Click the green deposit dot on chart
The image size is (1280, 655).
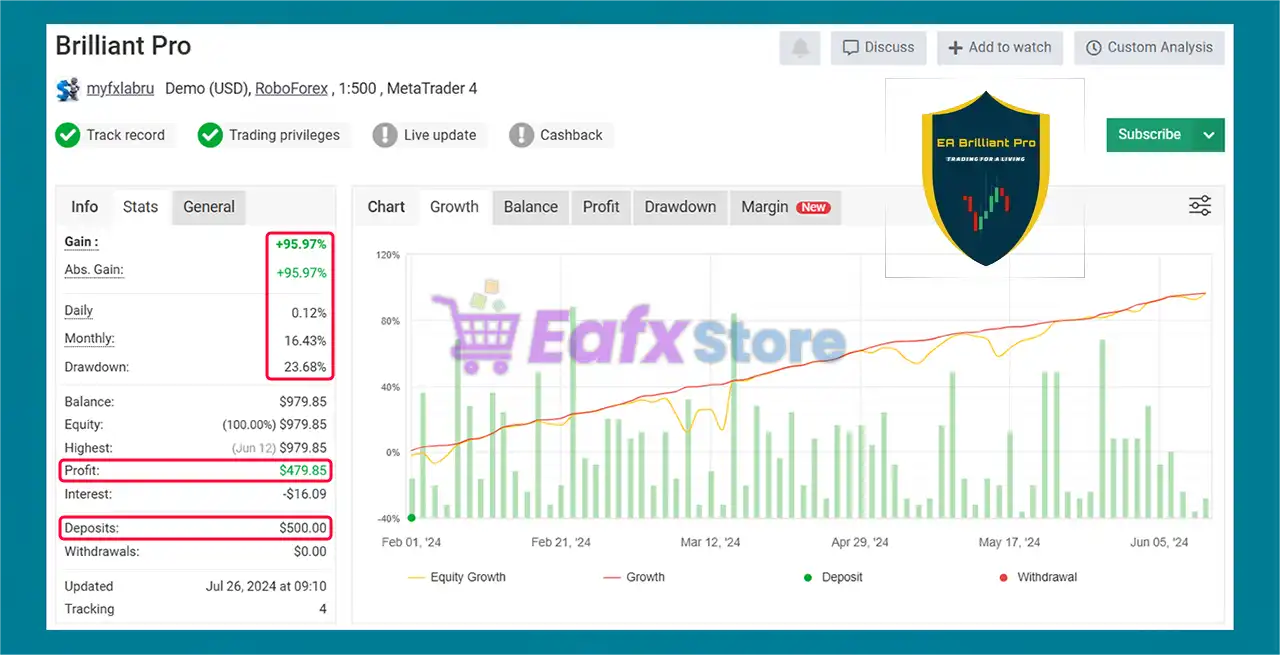(x=412, y=517)
